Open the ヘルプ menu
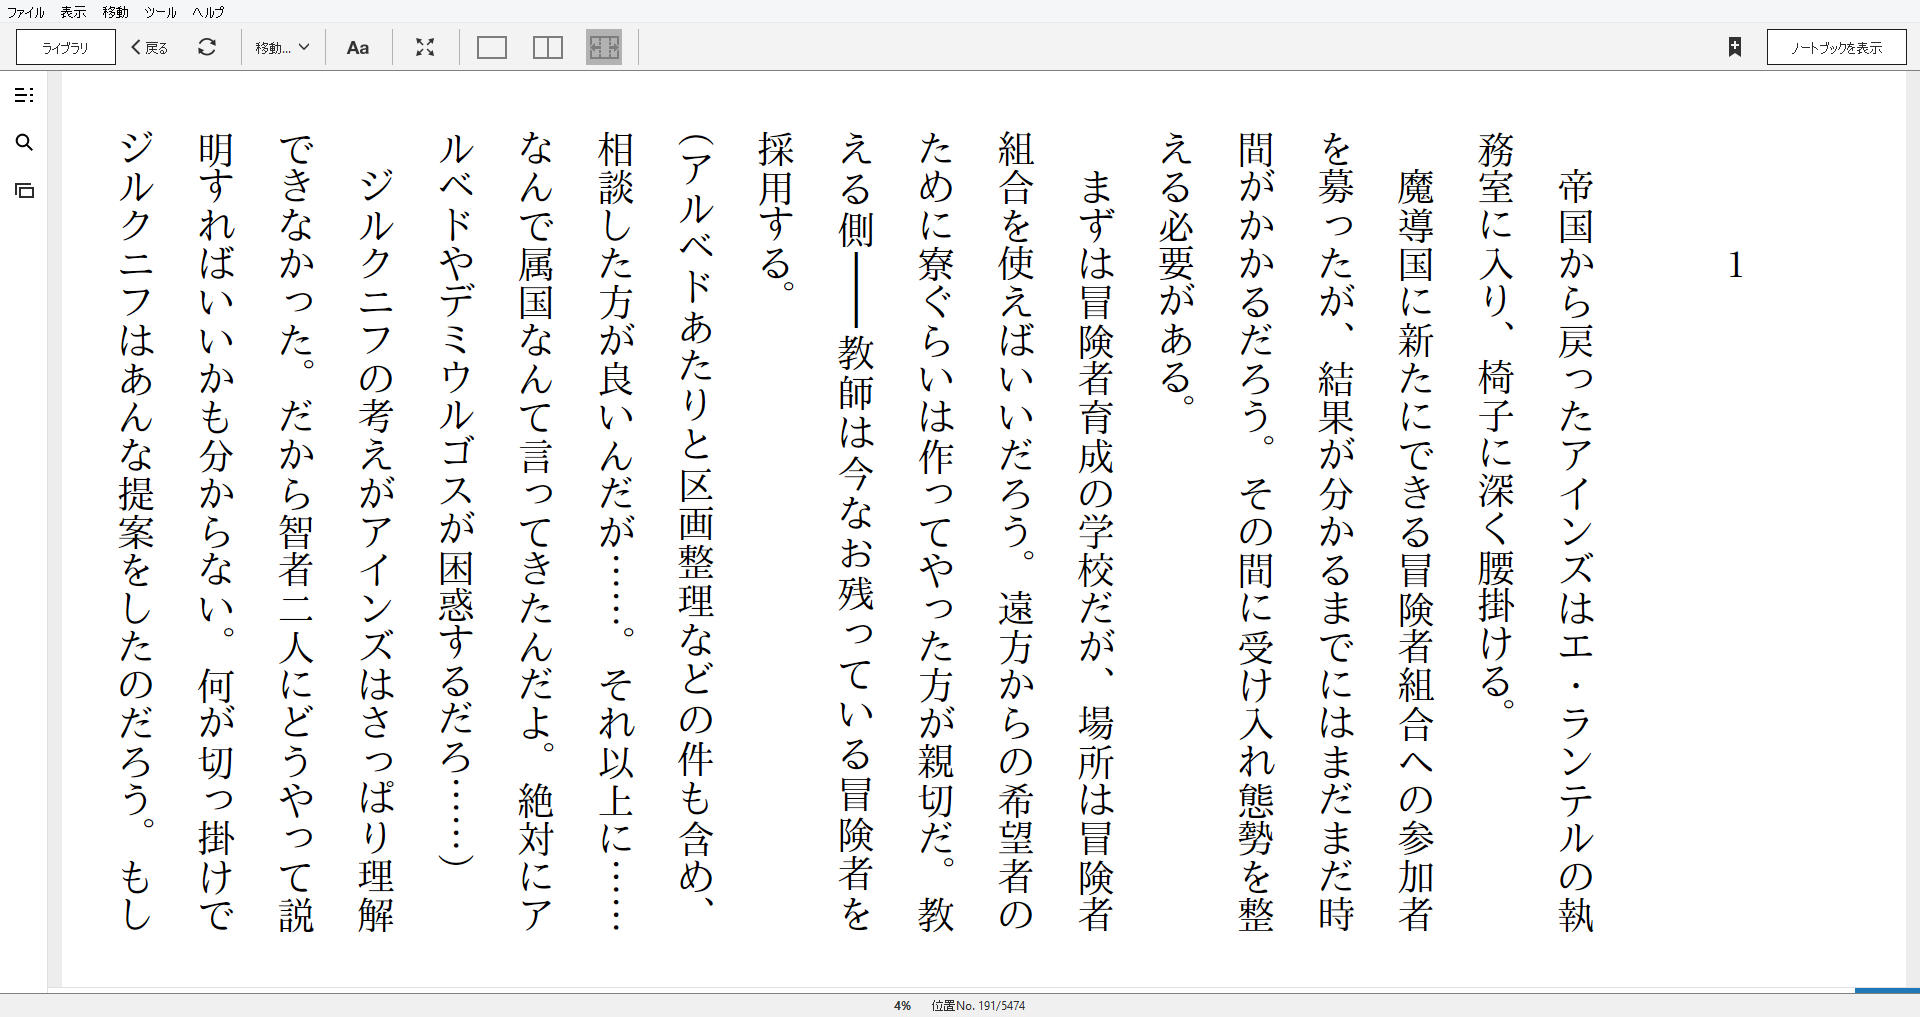Image resolution: width=1920 pixels, height=1017 pixels. point(208,12)
